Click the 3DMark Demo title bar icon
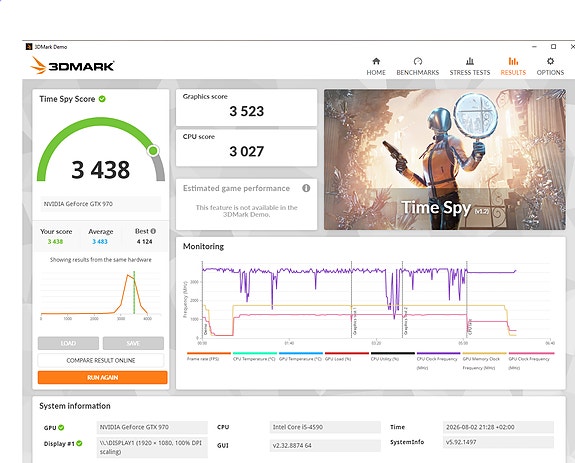This screenshot has height=463, width=575. pyautogui.click(x=29, y=47)
